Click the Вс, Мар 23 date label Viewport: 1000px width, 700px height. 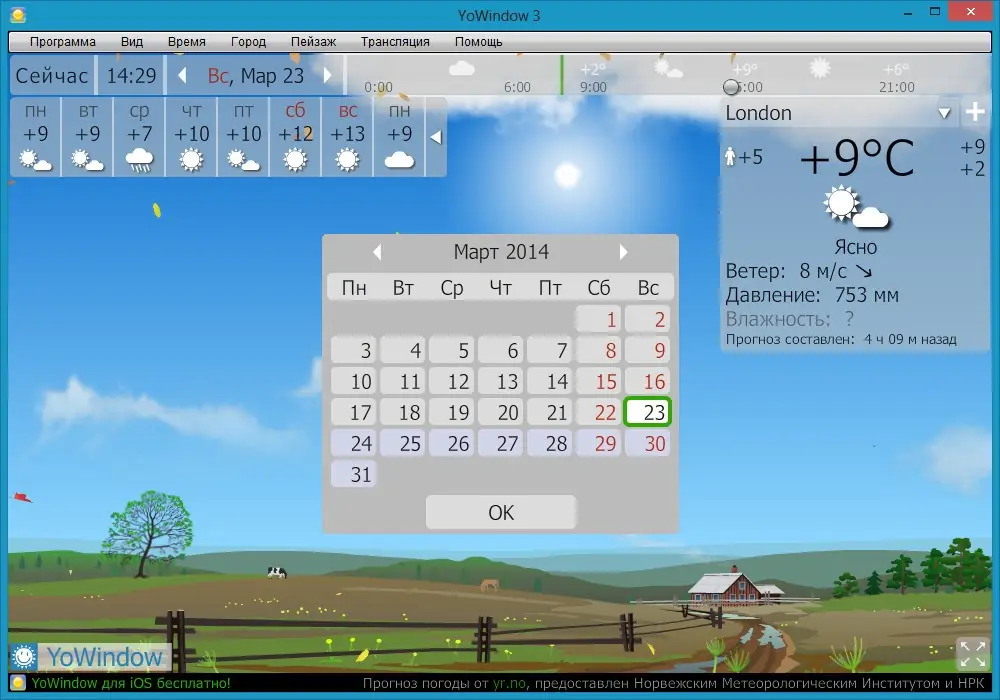tap(255, 75)
